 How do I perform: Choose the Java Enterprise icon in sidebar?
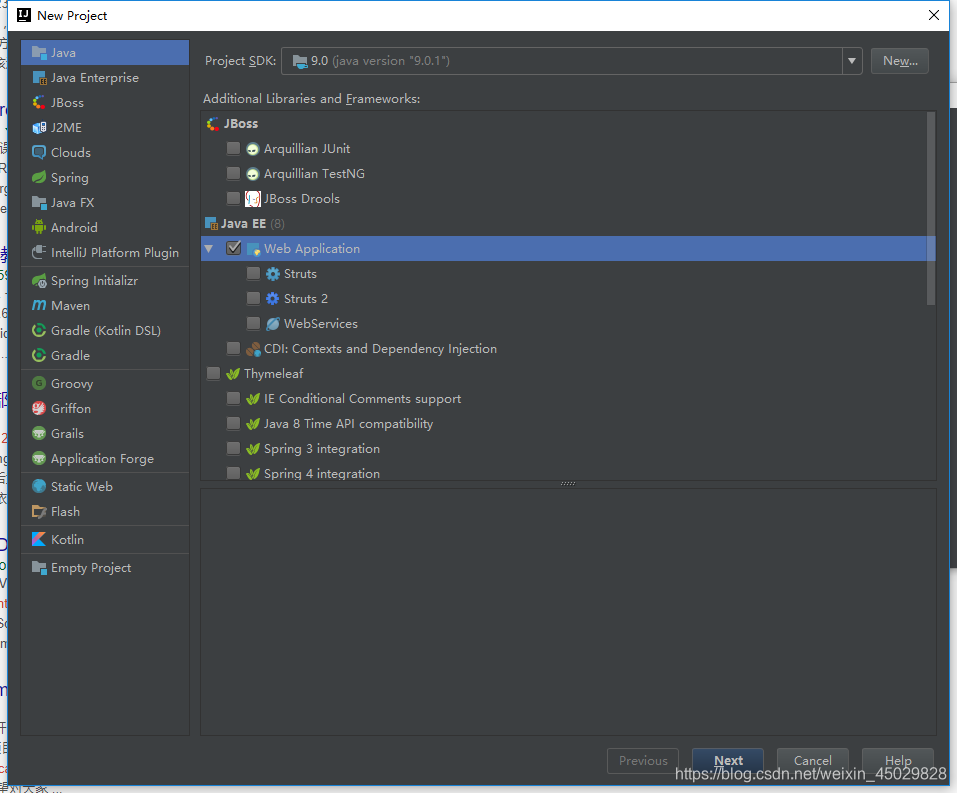point(39,78)
